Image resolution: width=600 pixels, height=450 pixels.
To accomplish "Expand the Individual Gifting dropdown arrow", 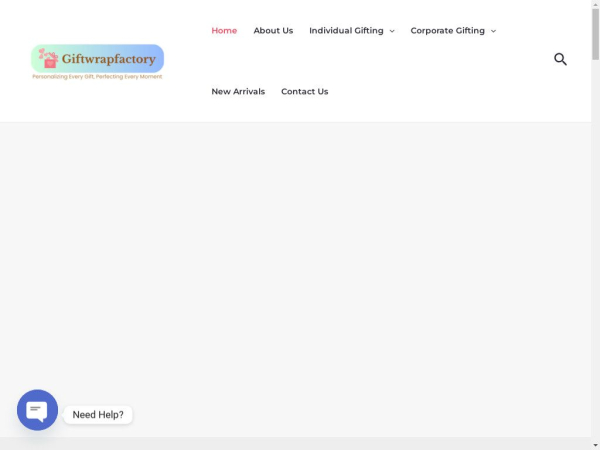I will [x=392, y=31].
